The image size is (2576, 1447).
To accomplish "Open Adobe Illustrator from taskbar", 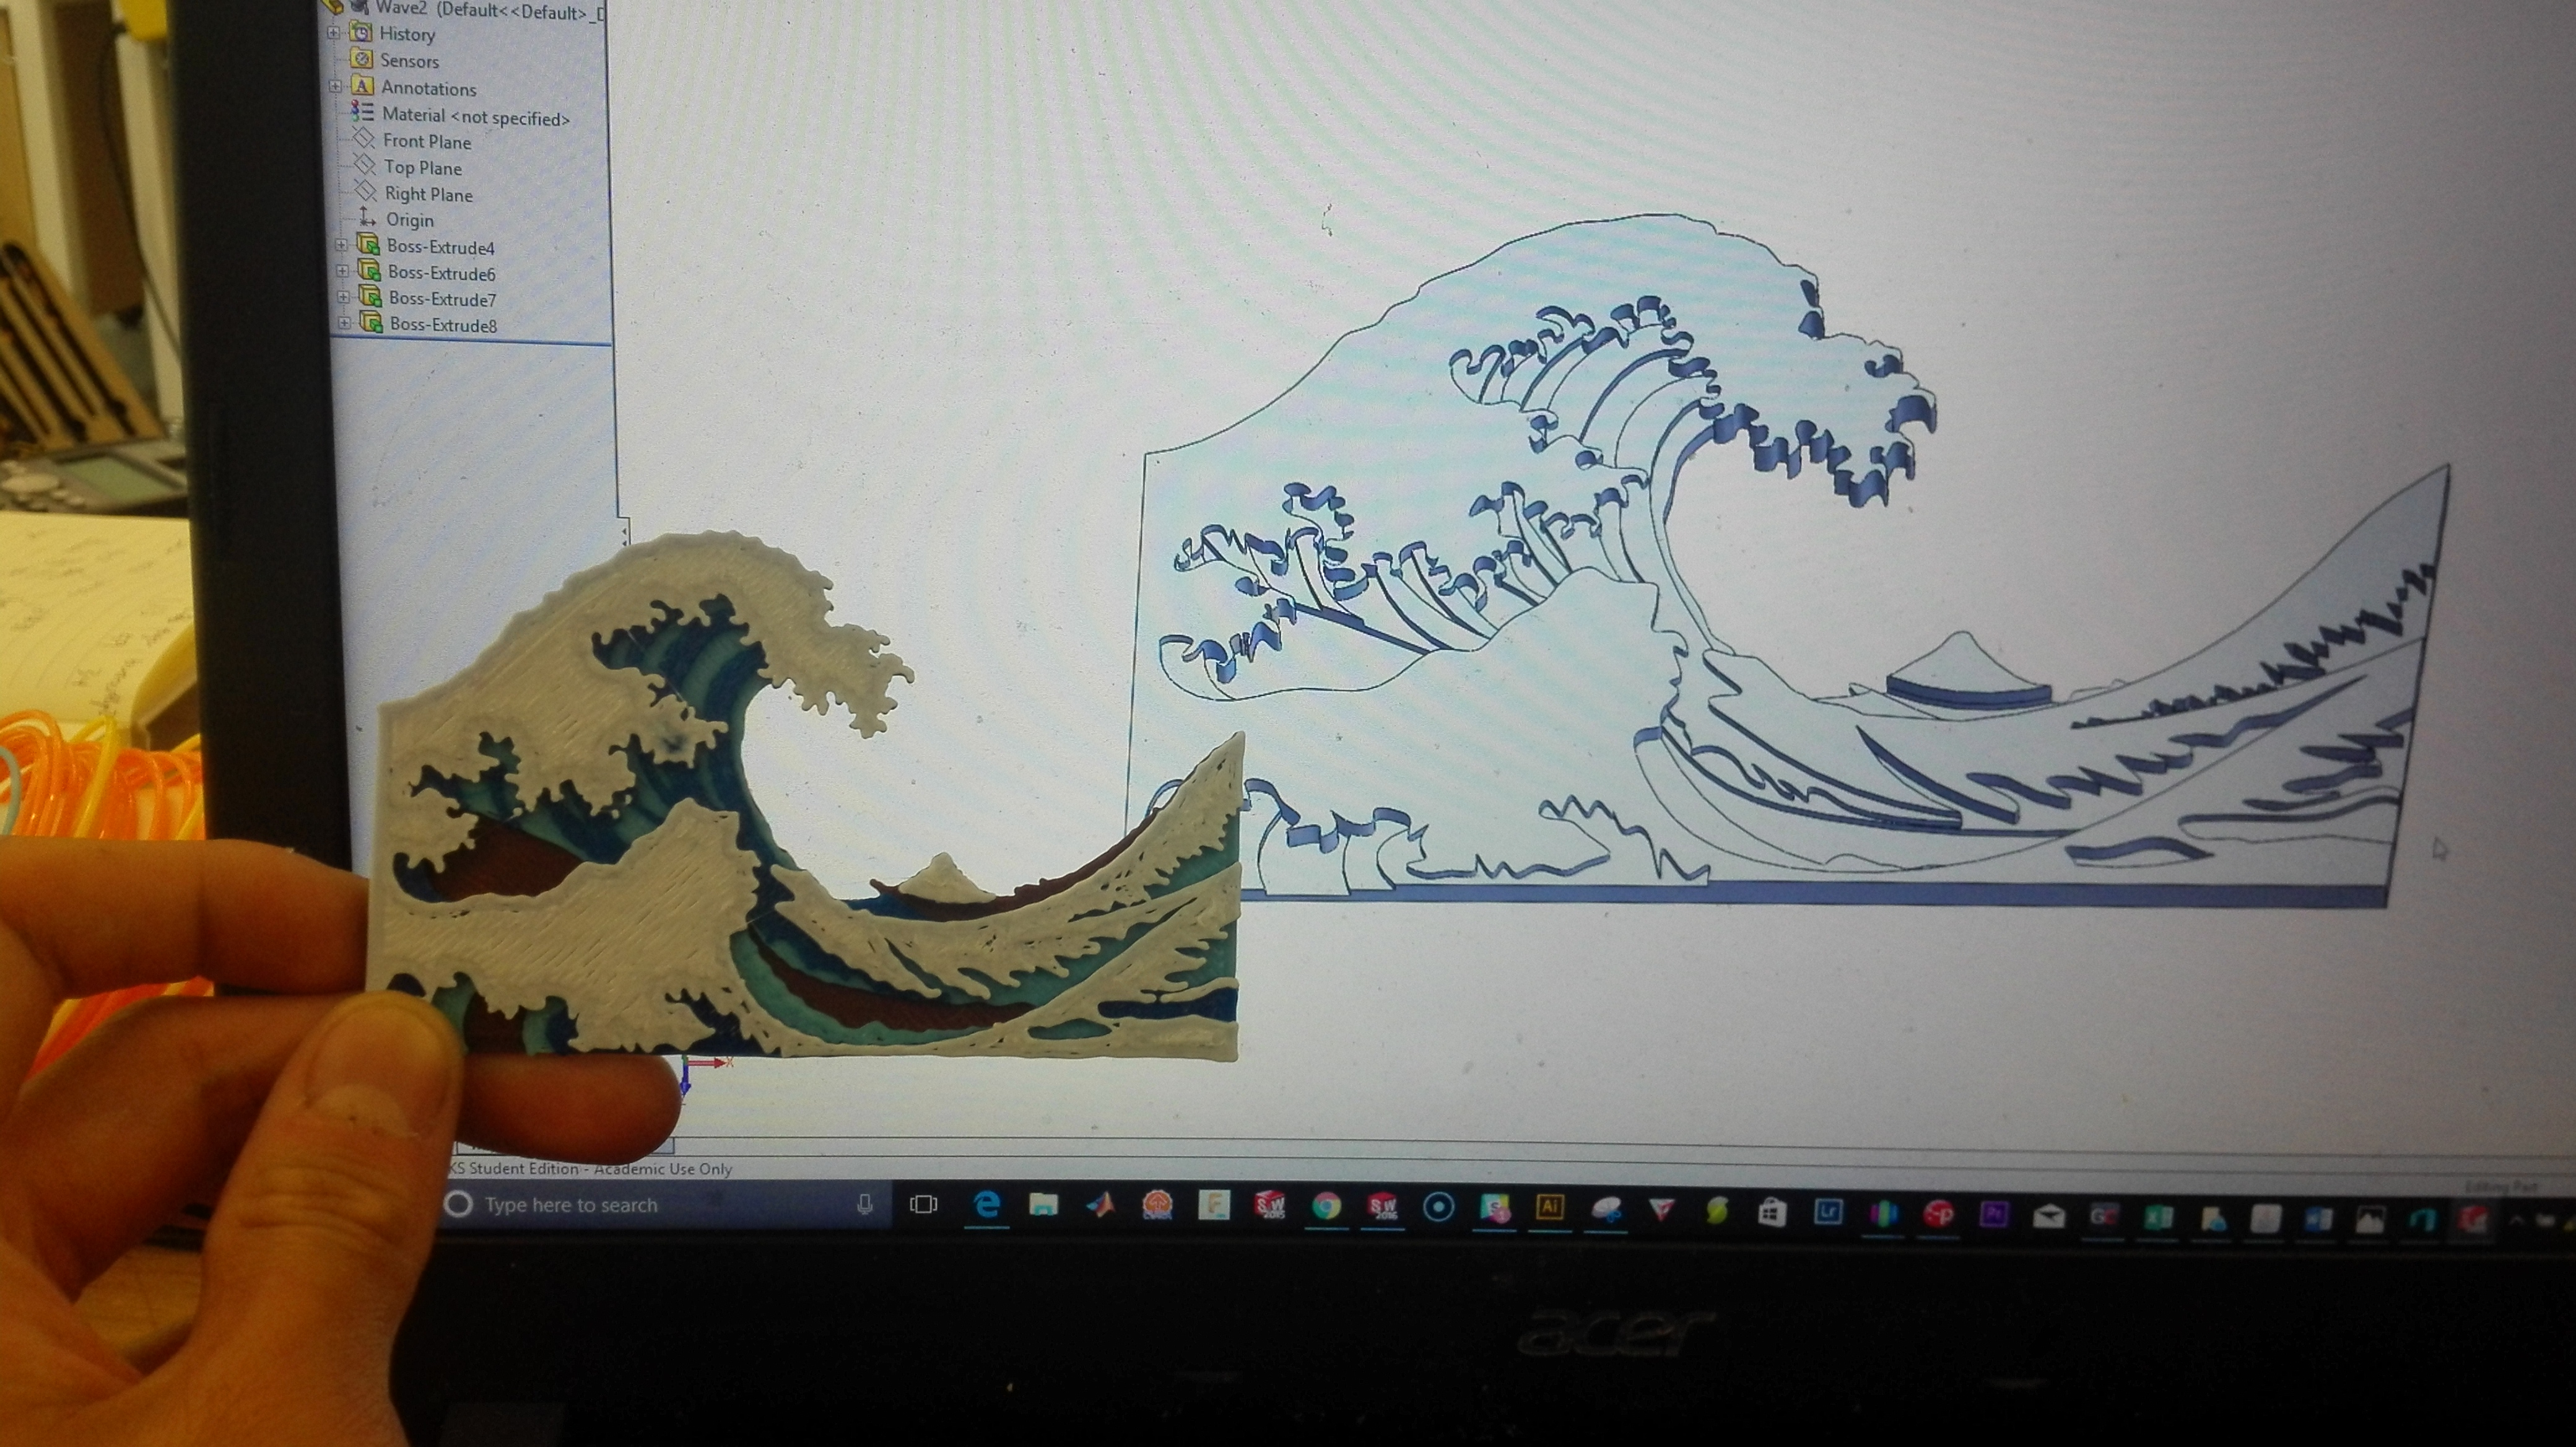I will pos(1549,1207).
